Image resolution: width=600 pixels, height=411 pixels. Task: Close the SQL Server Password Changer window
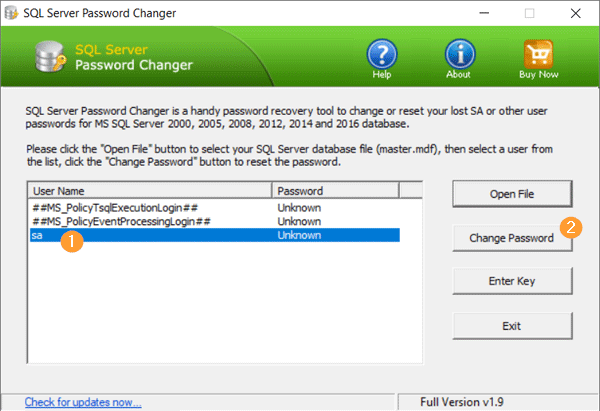pos(575,14)
